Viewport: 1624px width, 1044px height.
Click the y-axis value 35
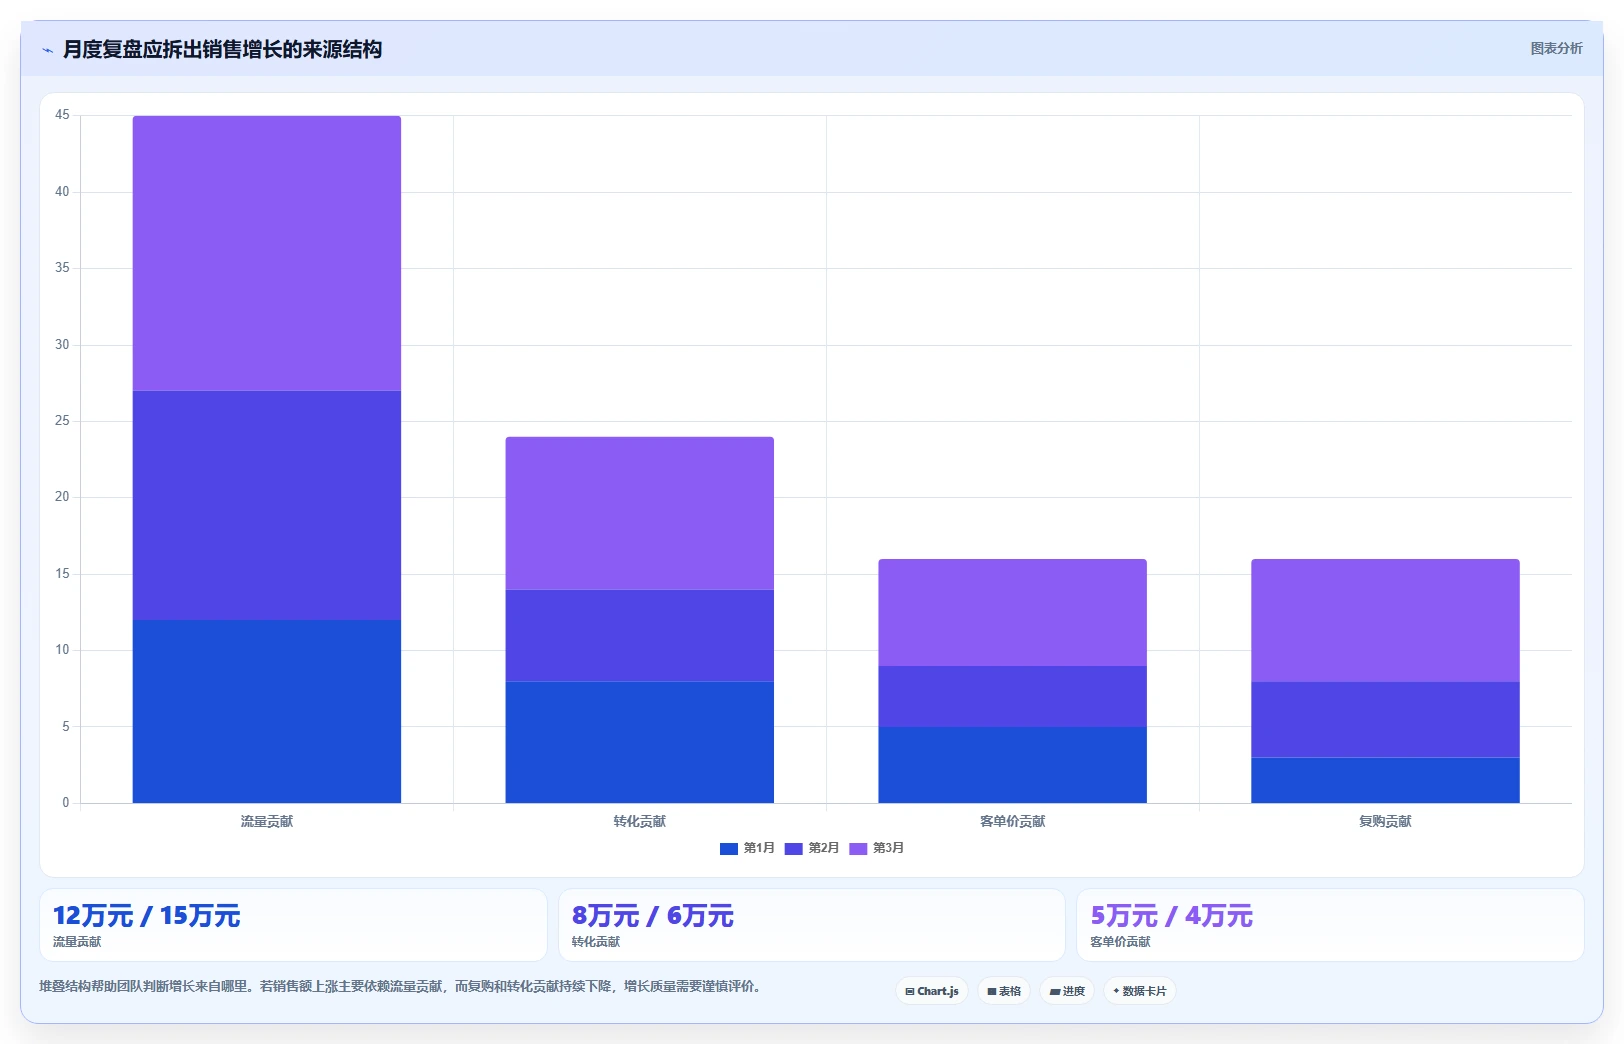point(62,268)
